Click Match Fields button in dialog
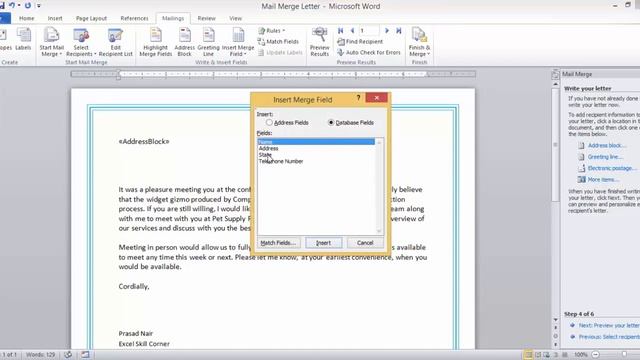Image resolution: width=640 pixels, height=360 pixels. (x=278, y=243)
